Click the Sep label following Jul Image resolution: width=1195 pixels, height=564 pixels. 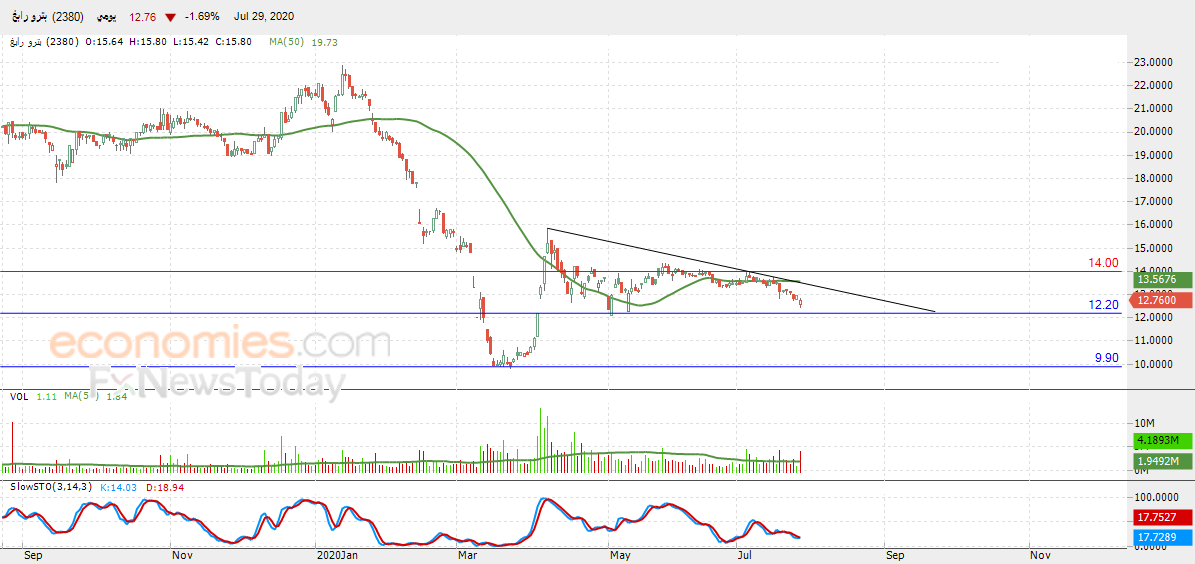(895, 555)
